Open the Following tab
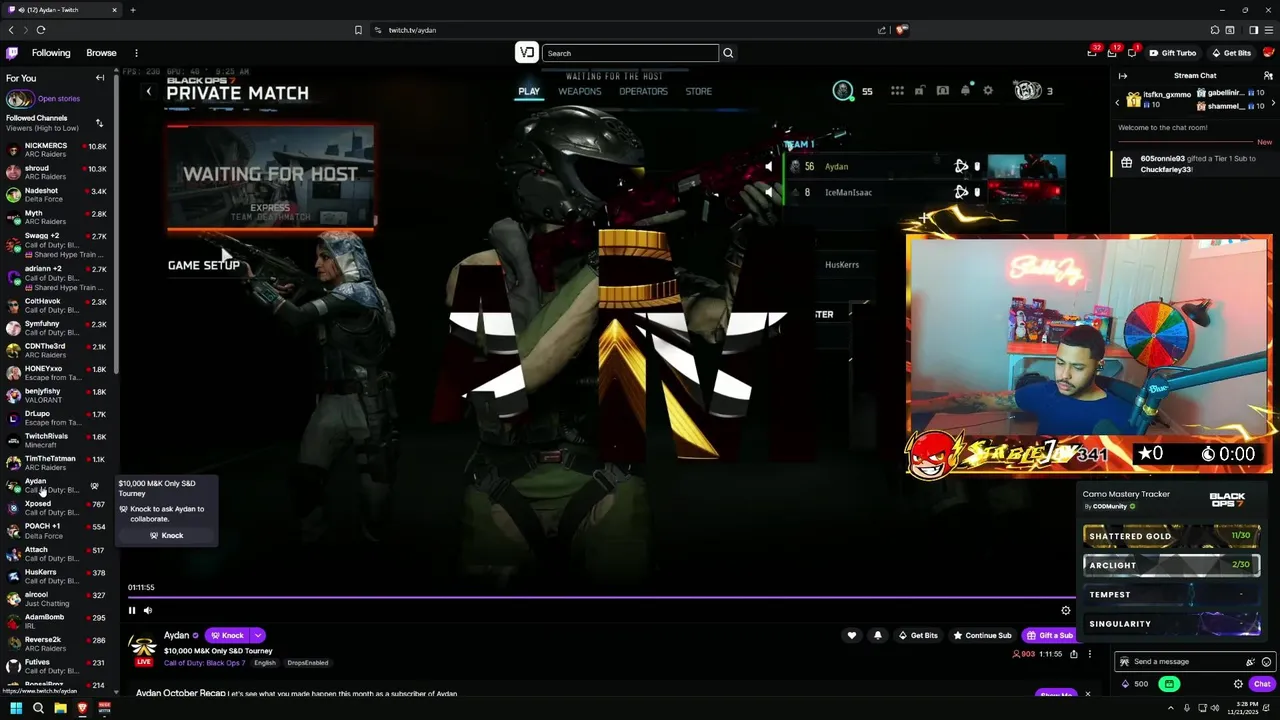The image size is (1280, 720). click(x=51, y=53)
